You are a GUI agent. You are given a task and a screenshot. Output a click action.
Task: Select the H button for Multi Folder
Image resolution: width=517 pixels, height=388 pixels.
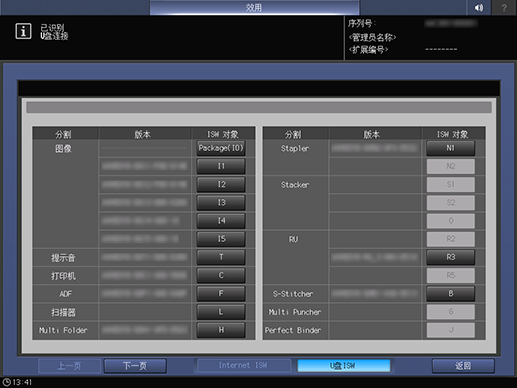[x=221, y=330]
